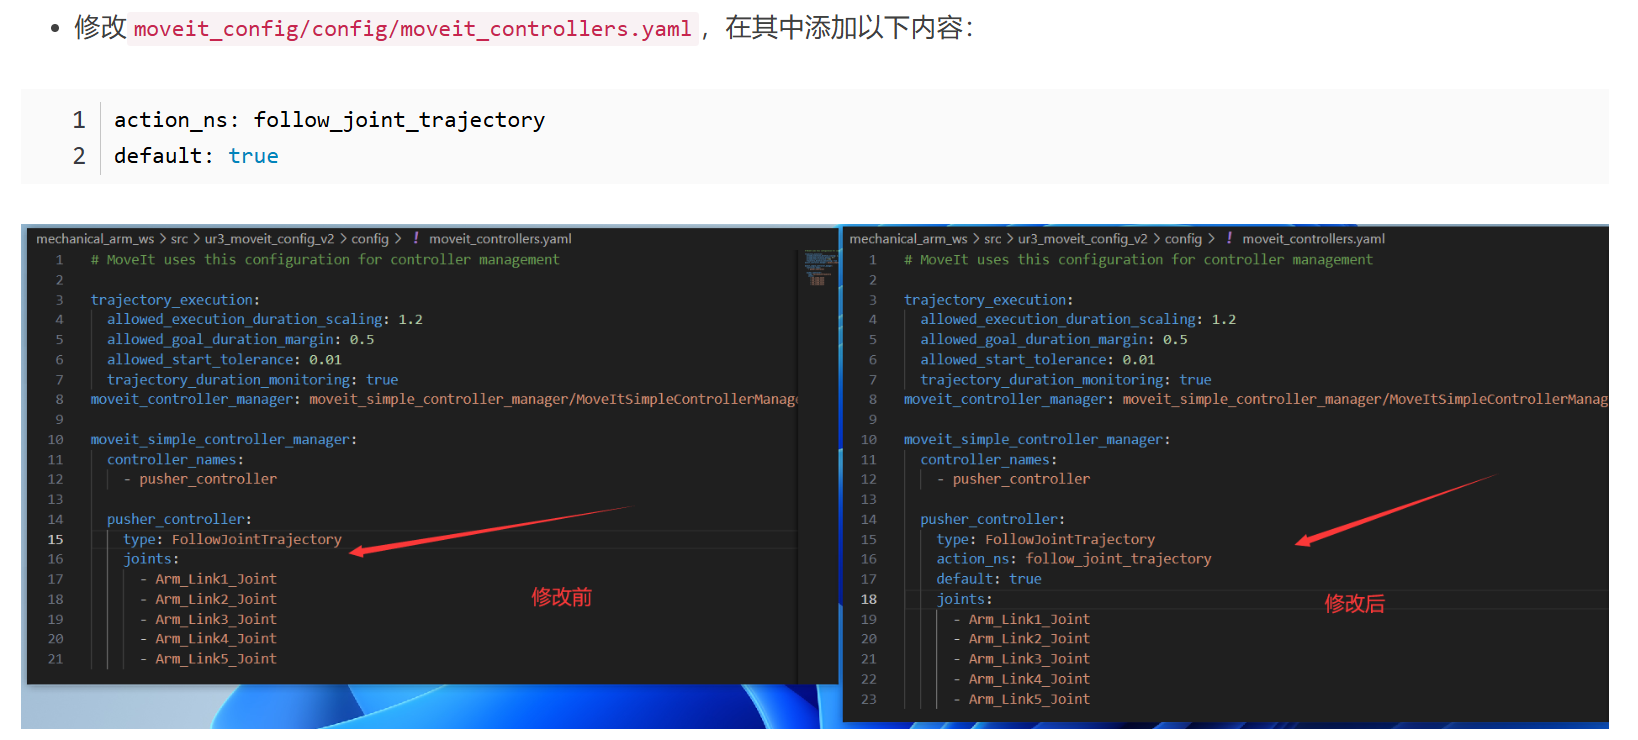Screen dimensions: 1638x740
Task: Click Arm_Link5_Joint on line 23 in the 修改后 editor
Action: pyautogui.click(x=1029, y=700)
